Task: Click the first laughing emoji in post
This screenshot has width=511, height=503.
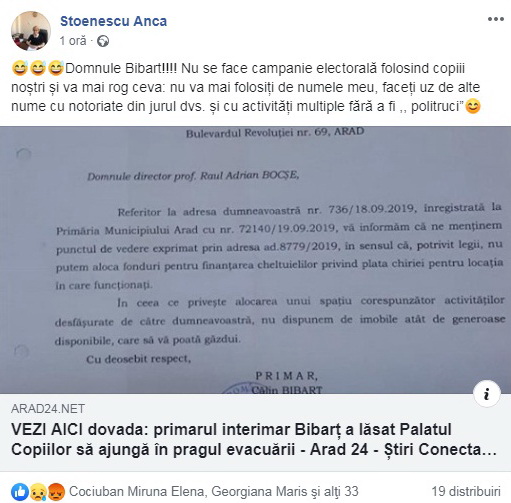Action: pos(20,68)
